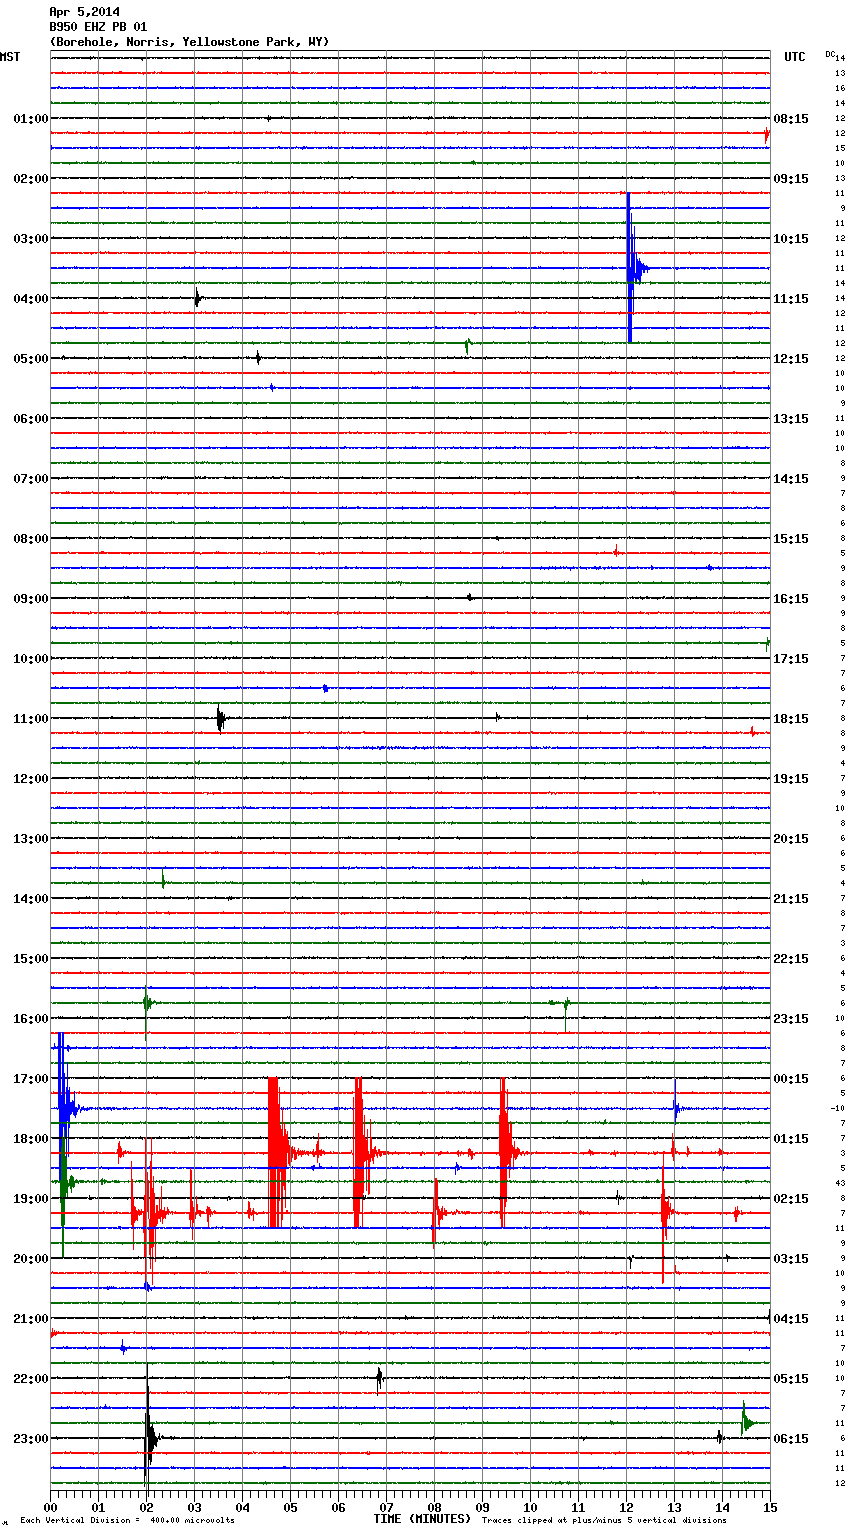
Task: Click the green event near minute 14 above the 23:00 trace
Action: pos(747,1421)
